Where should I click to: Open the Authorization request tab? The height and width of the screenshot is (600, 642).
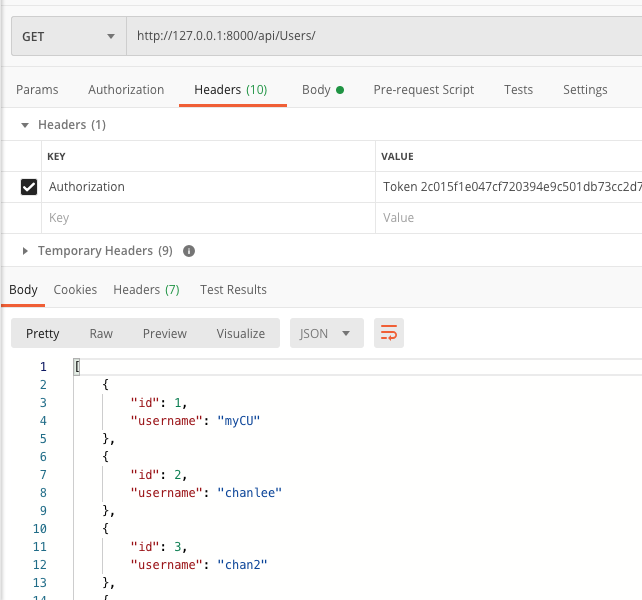(x=126, y=90)
